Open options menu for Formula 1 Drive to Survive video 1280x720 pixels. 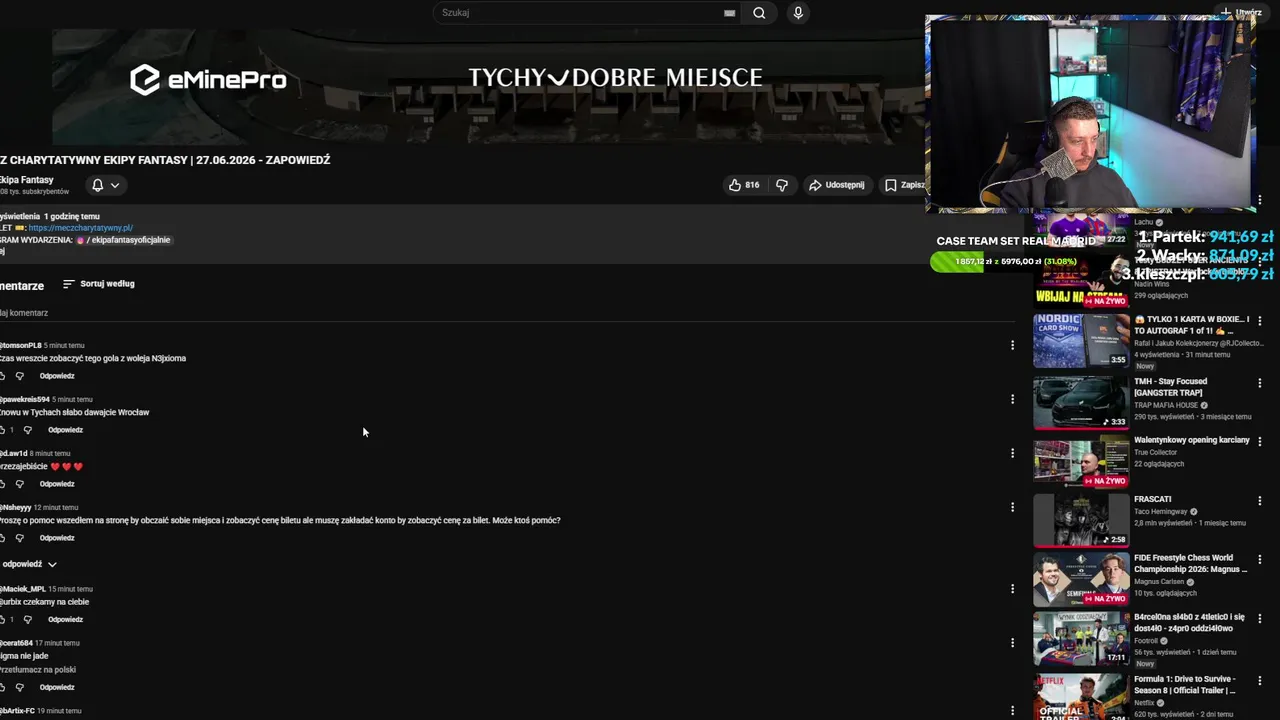[x=1260, y=680]
